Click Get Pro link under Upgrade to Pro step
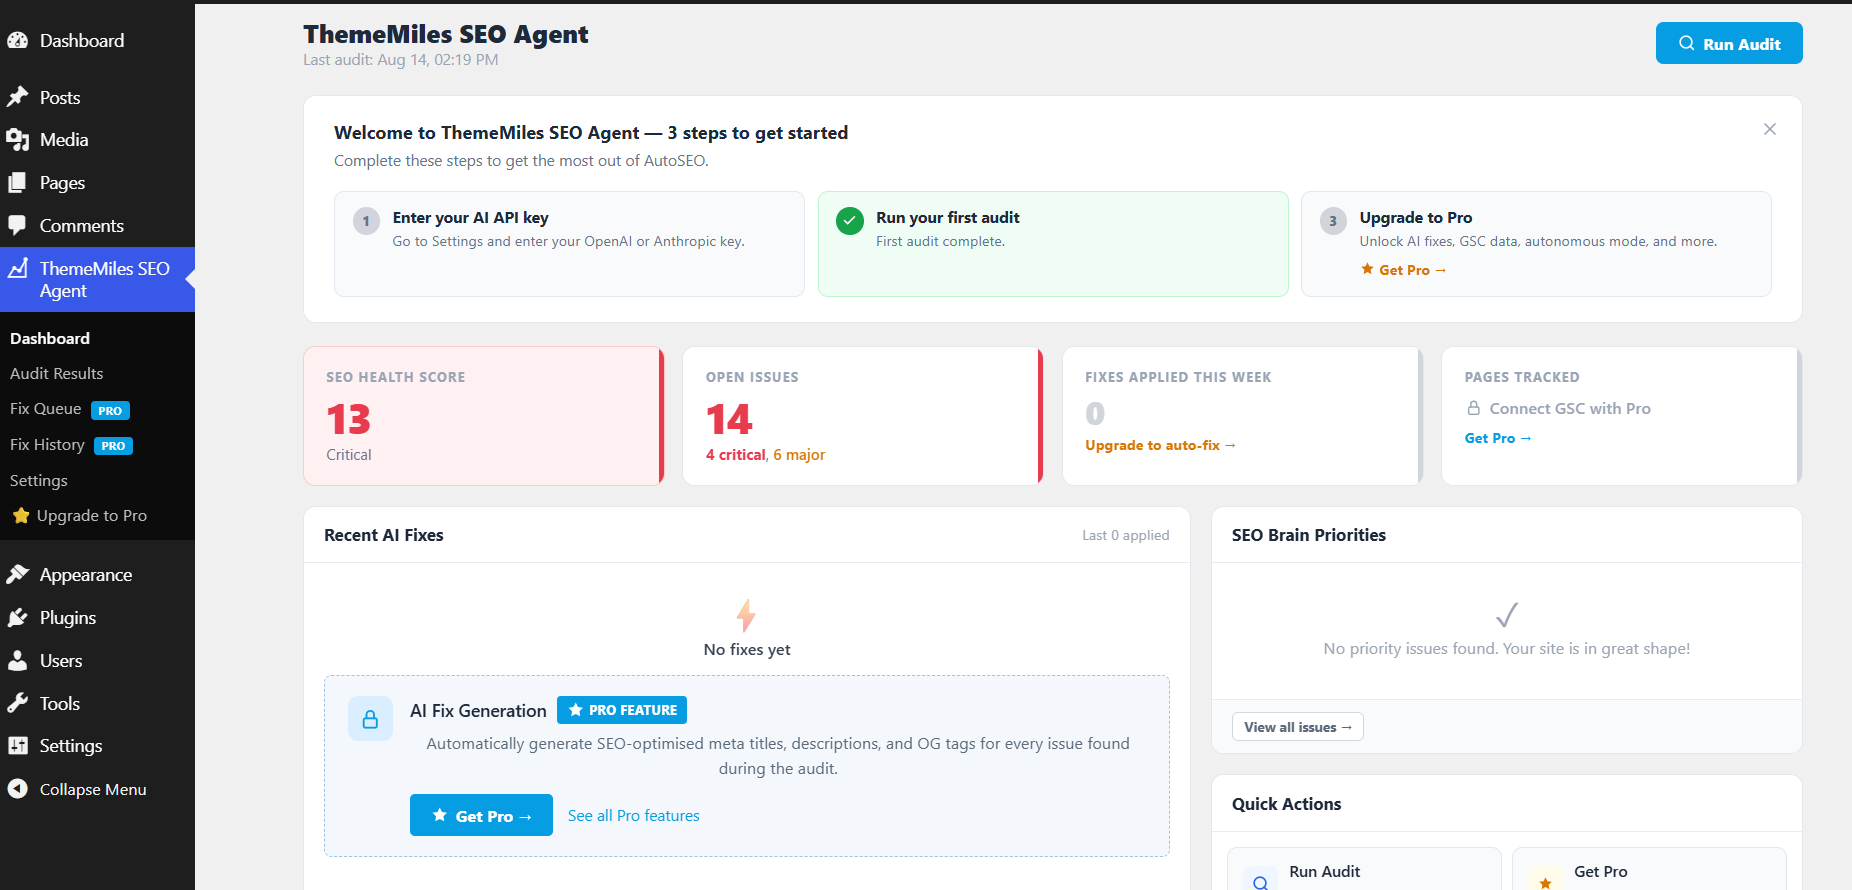 pos(1404,270)
